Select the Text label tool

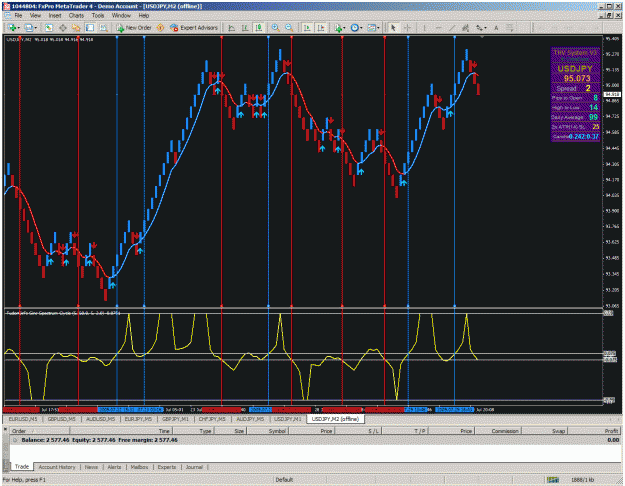pyautogui.click(x=496, y=28)
